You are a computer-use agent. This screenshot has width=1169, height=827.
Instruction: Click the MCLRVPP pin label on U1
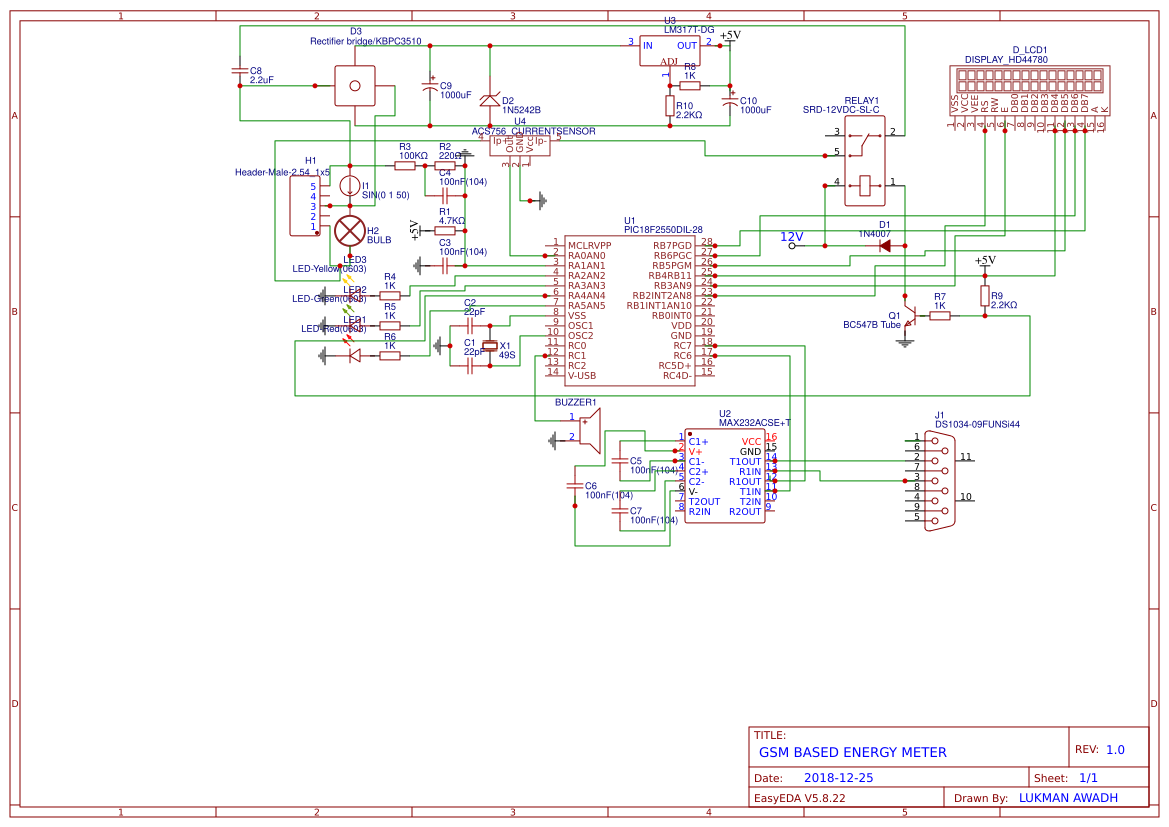[x=590, y=245]
